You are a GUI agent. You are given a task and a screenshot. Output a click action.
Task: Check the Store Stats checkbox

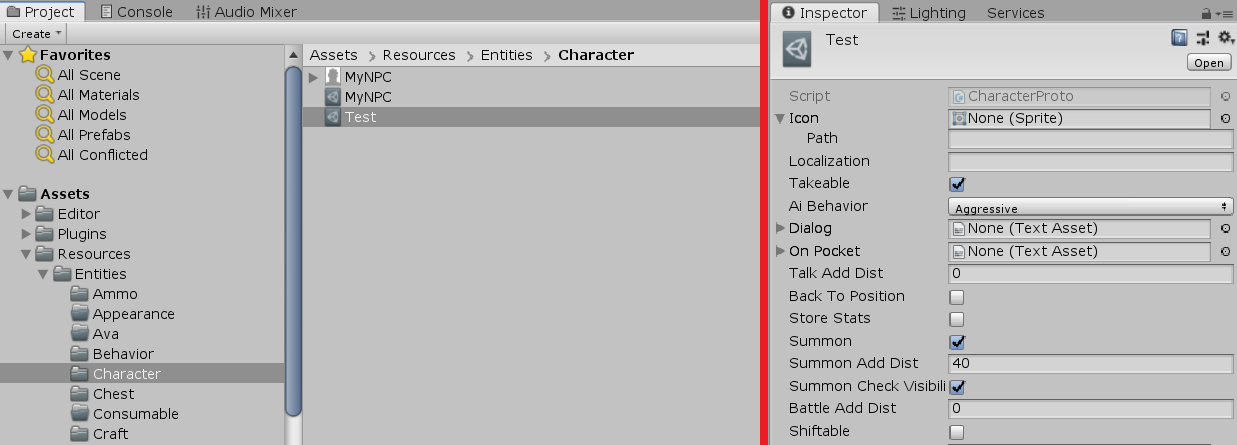957,319
